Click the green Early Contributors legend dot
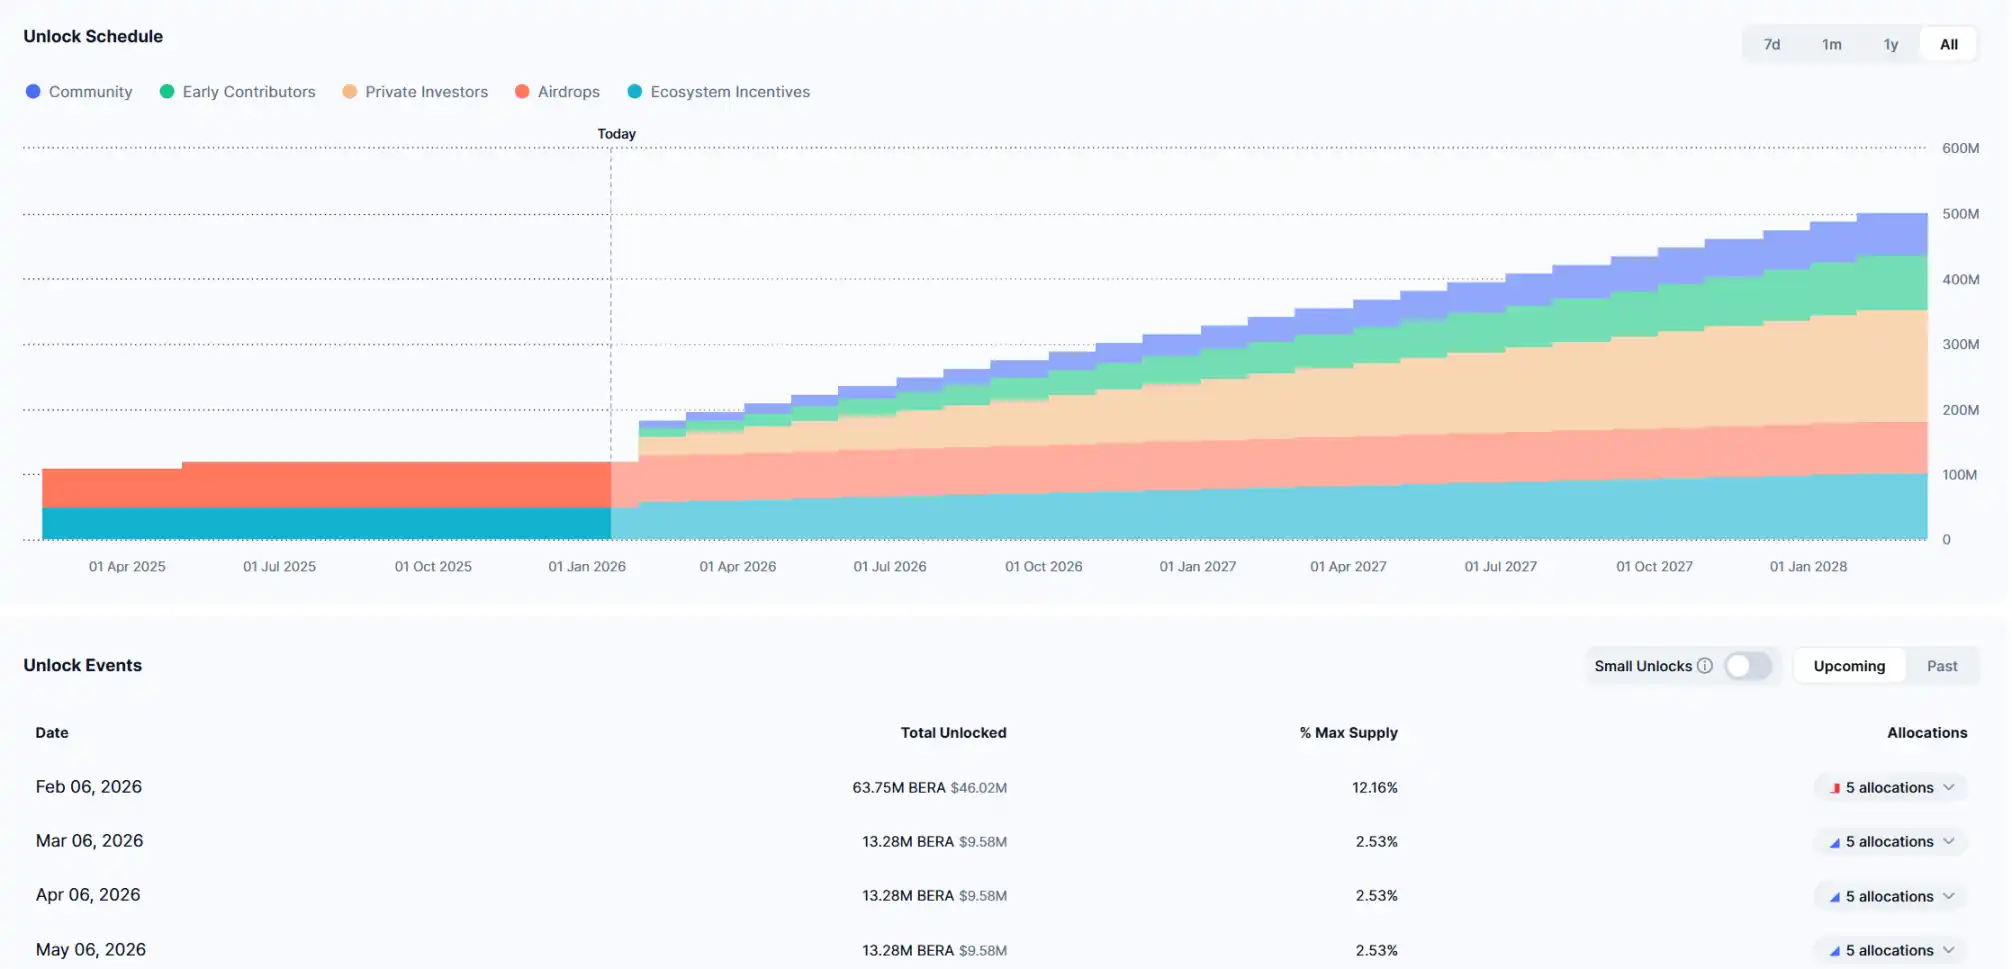 (x=167, y=92)
